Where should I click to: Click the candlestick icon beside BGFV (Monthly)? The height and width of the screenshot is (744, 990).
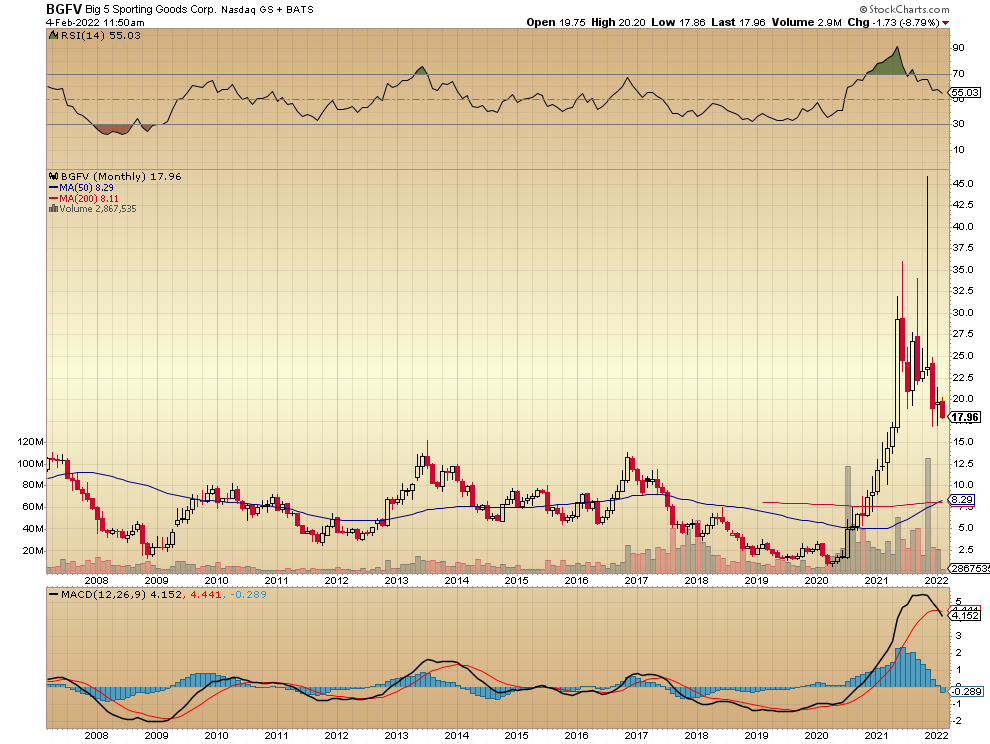[54, 177]
